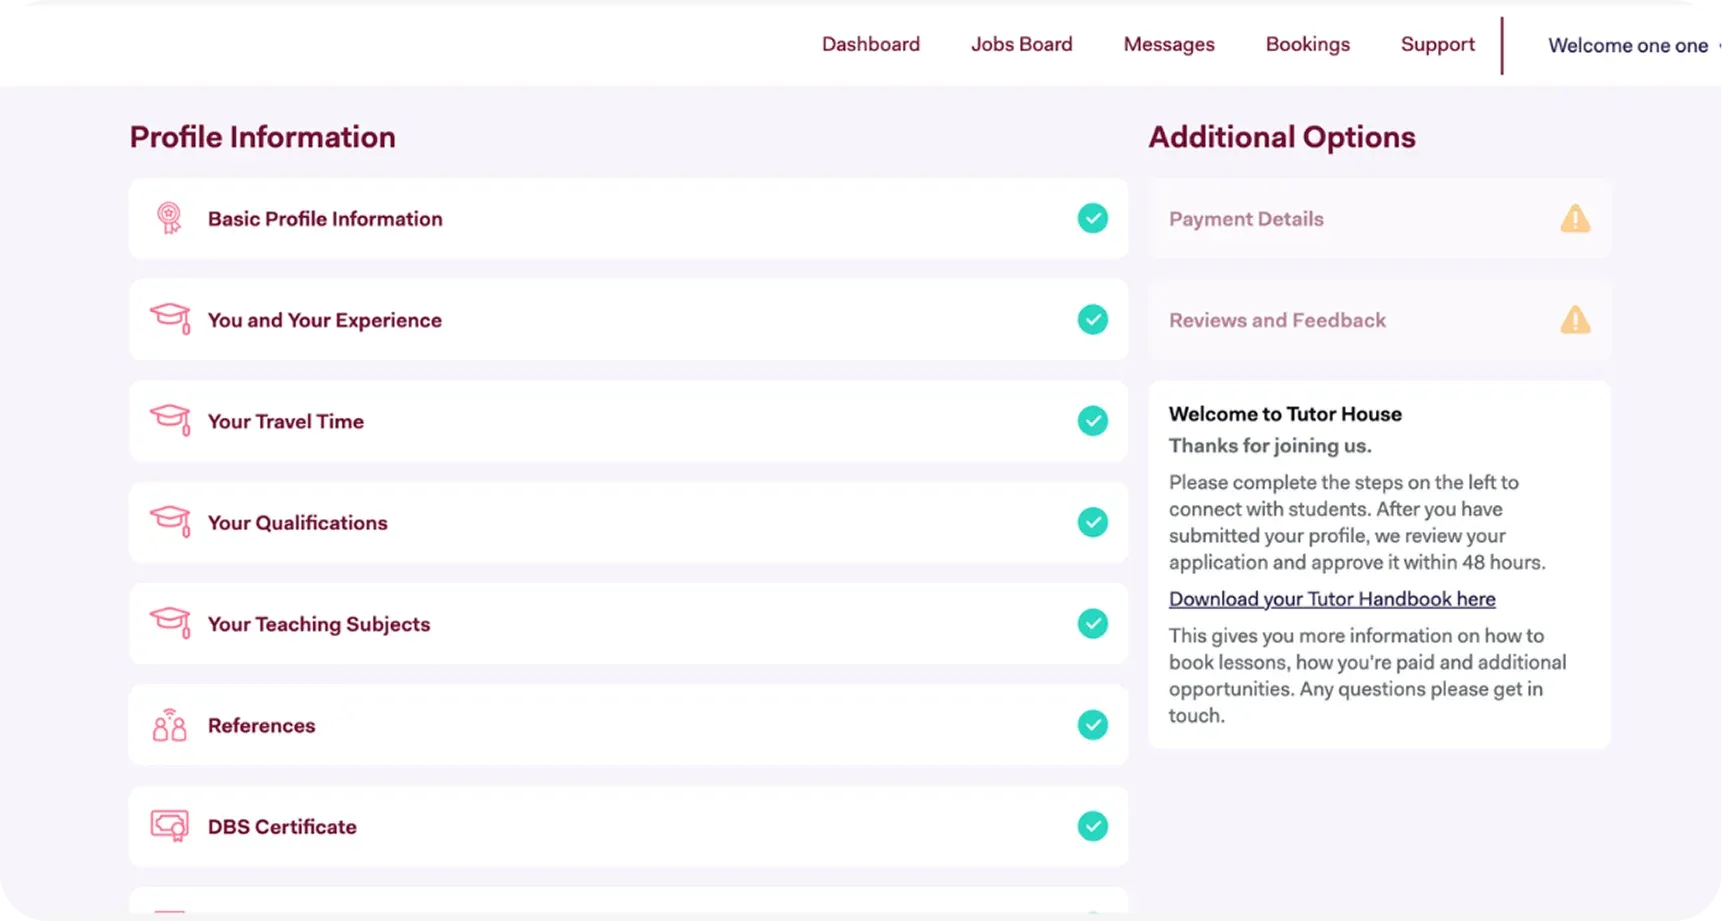Open the Payment Details option
1722x921 pixels.
[1246, 219]
